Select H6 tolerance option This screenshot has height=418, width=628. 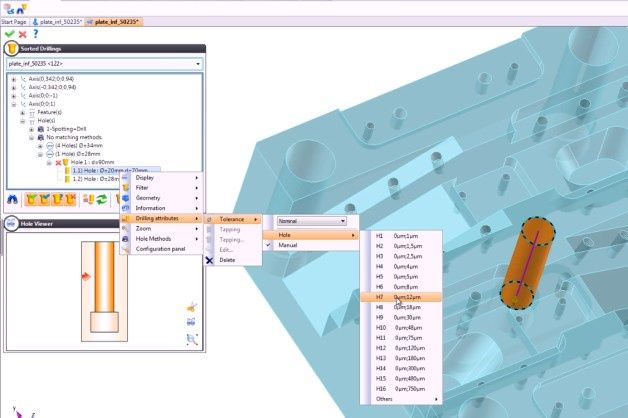[x=401, y=287]
